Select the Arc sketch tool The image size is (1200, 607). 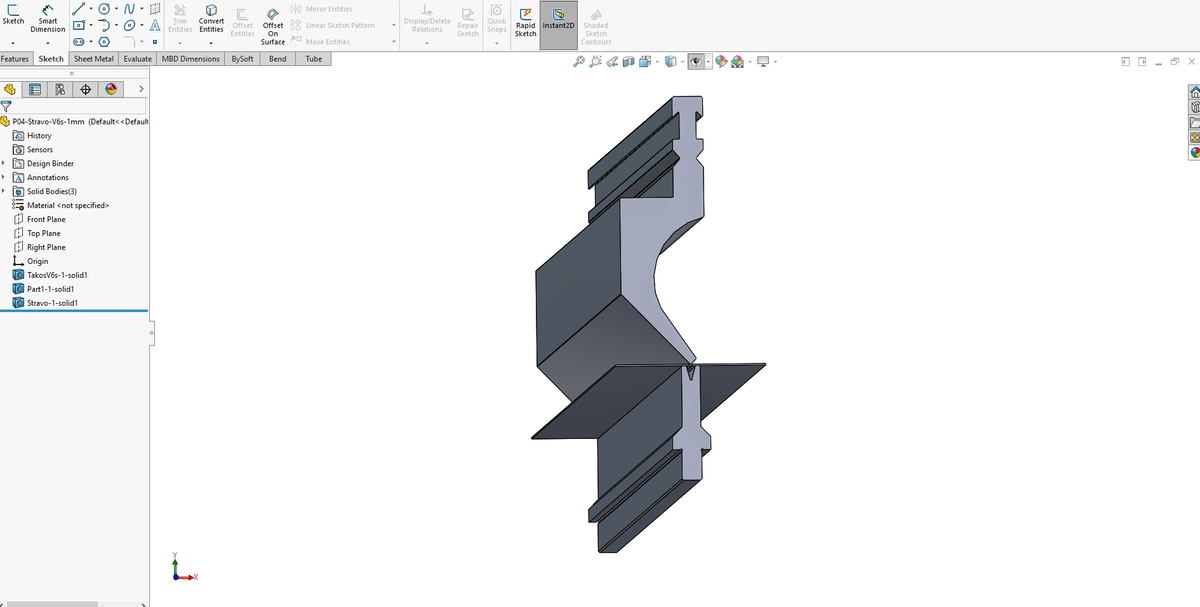105,25
